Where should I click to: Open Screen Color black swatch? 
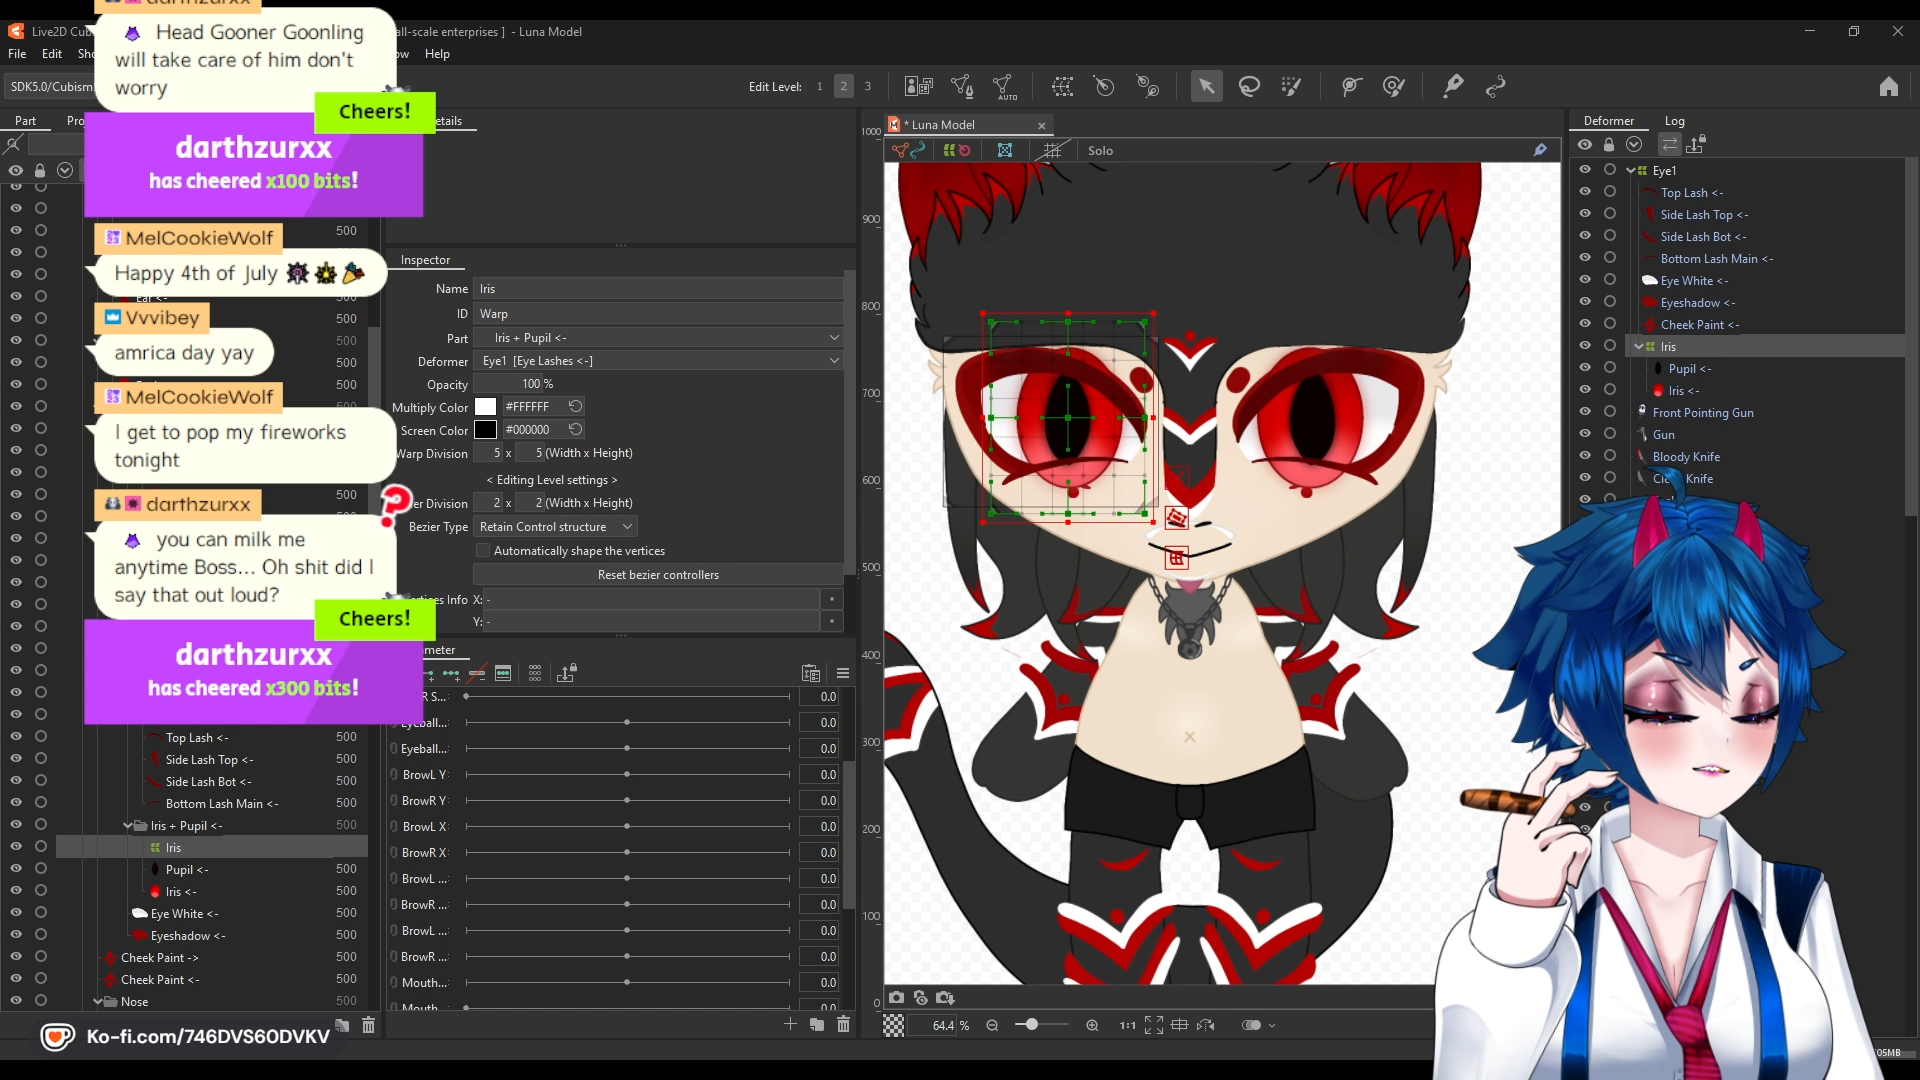pos(485,430)
